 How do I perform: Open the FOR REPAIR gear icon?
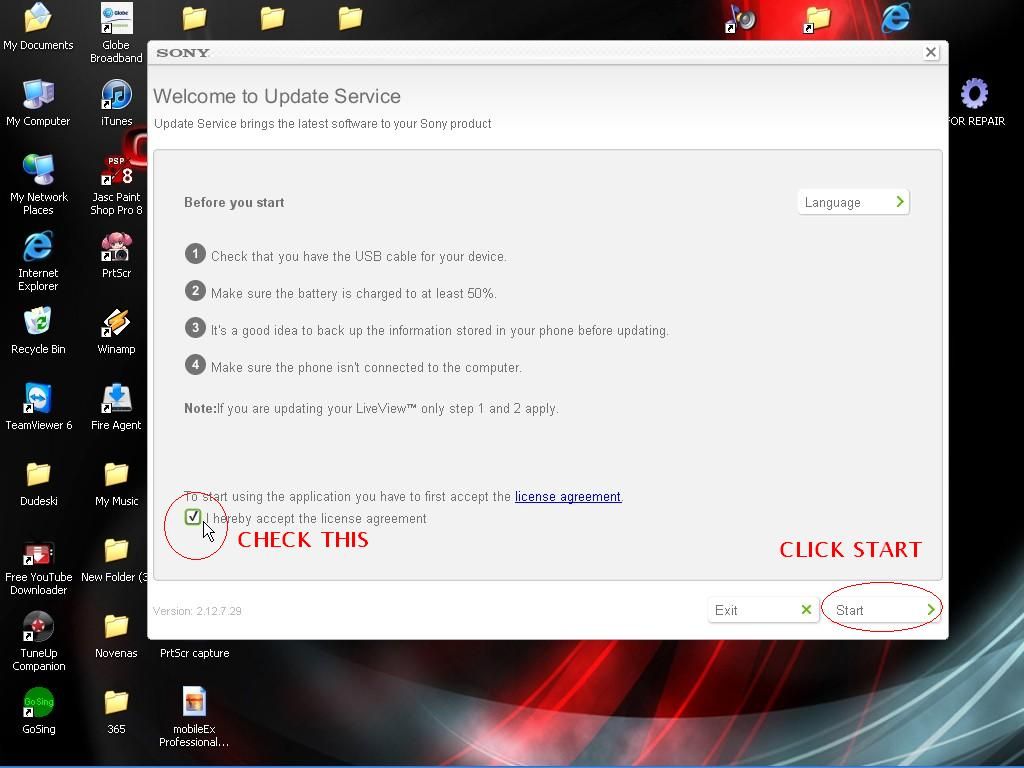coord(976,94)
